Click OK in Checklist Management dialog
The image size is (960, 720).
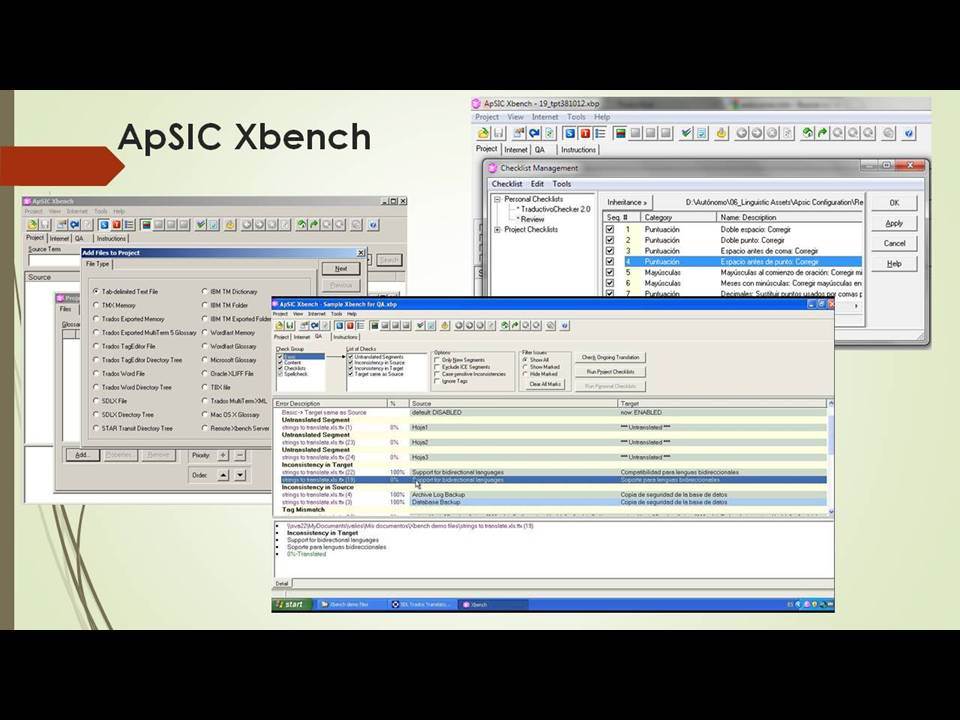[x=894, y=203]
